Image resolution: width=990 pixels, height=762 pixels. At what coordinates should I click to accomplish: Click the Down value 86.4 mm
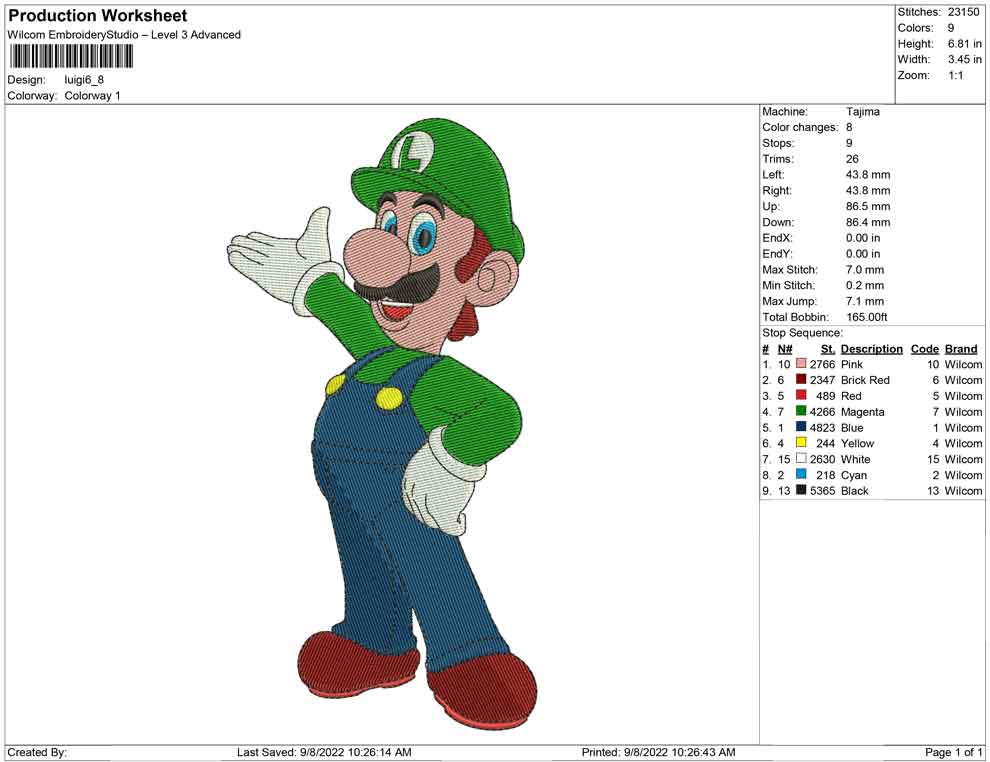pyautogui.click(x=868, y=222)
